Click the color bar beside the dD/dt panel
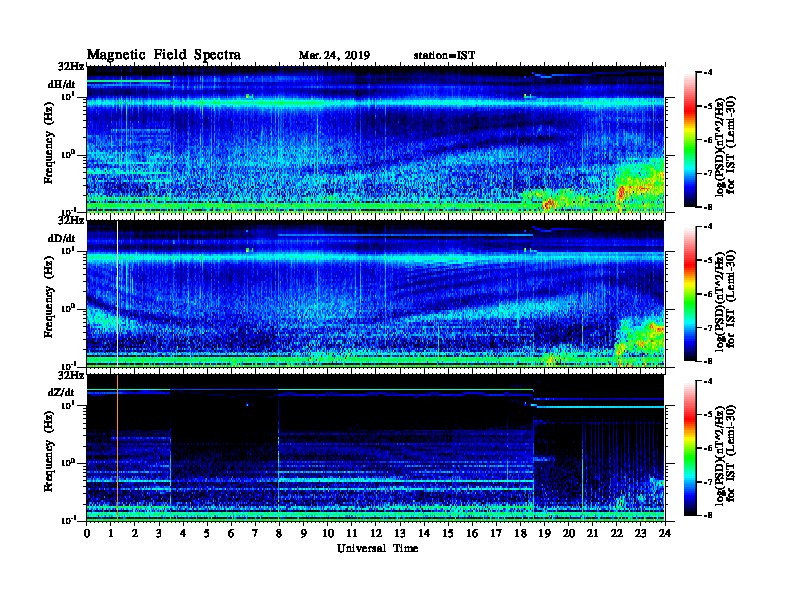This screenshot has width=792, height=612. point(690,294)
